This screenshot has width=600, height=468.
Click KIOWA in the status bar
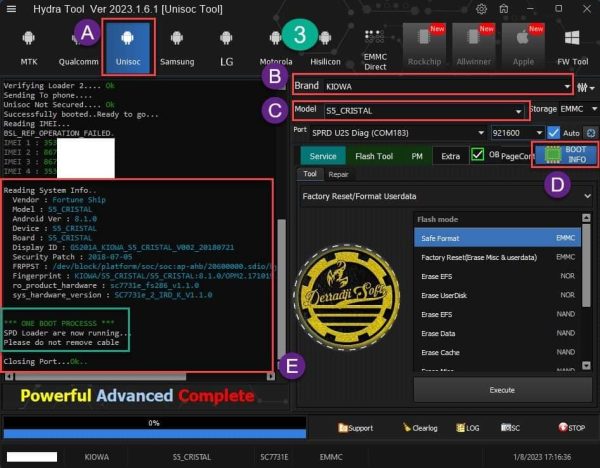click(96, 457)
